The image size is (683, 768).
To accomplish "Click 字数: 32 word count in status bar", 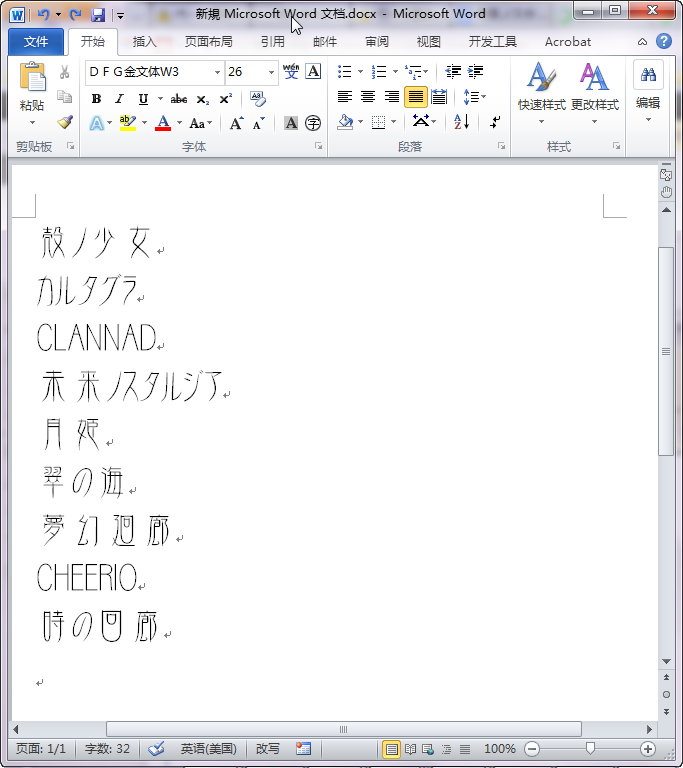I will (x=107, y=748).
